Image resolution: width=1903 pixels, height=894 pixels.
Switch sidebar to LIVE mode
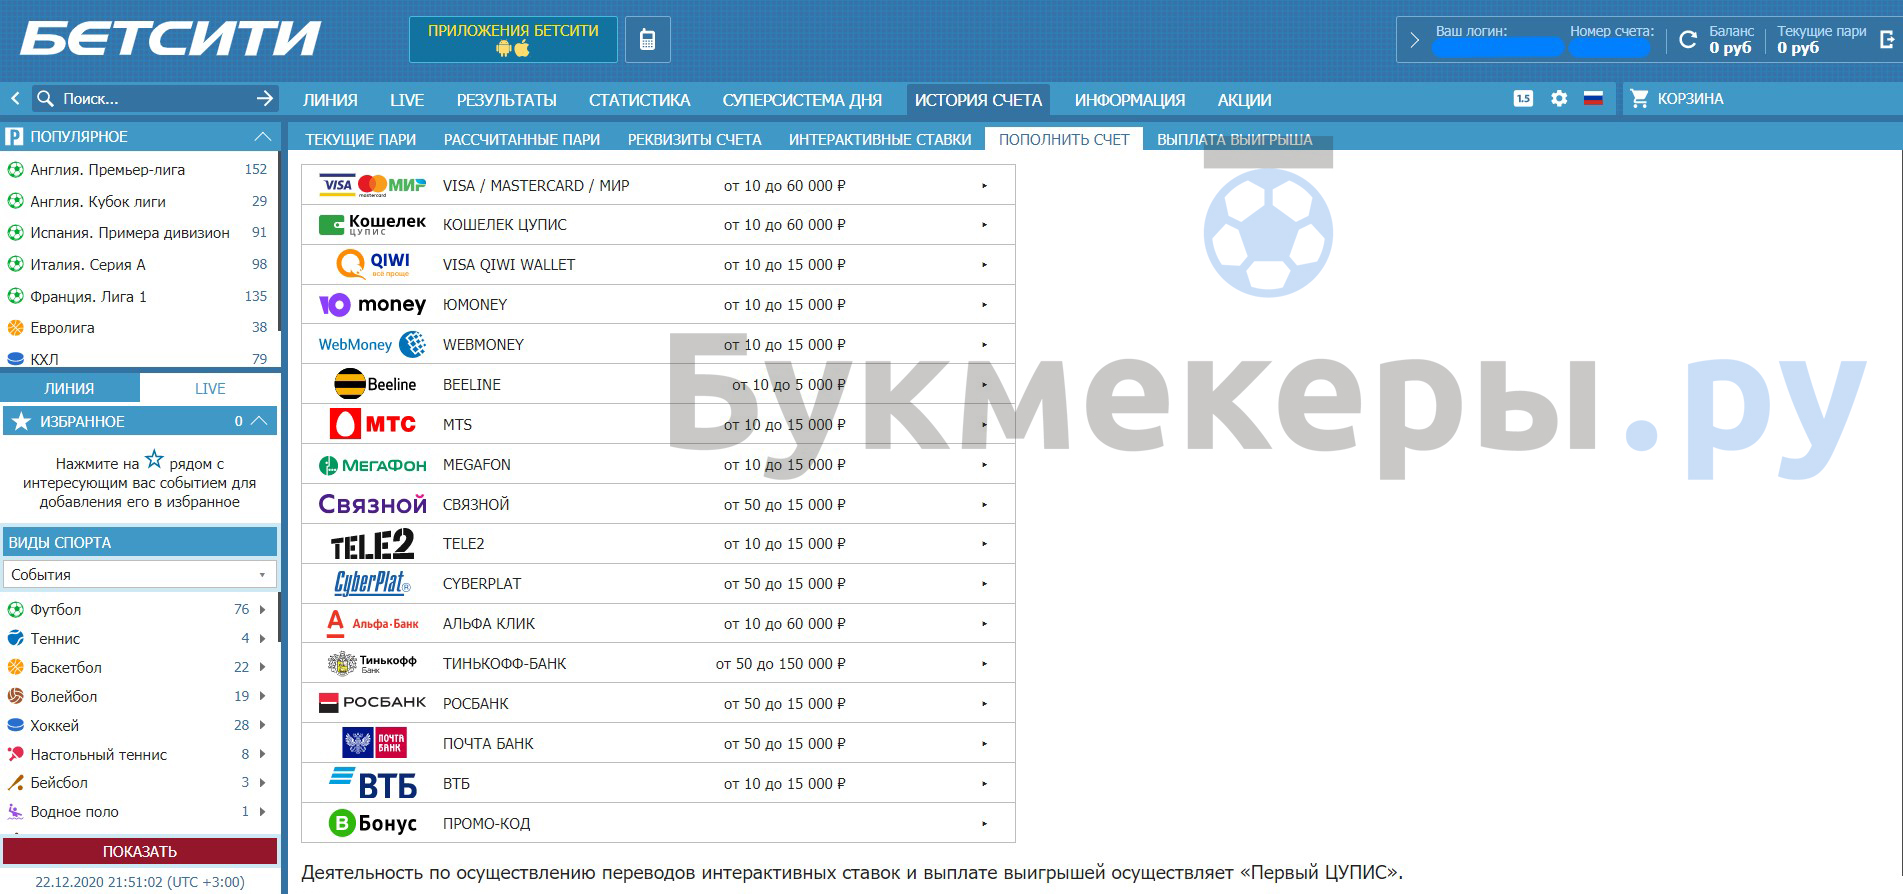210,388
